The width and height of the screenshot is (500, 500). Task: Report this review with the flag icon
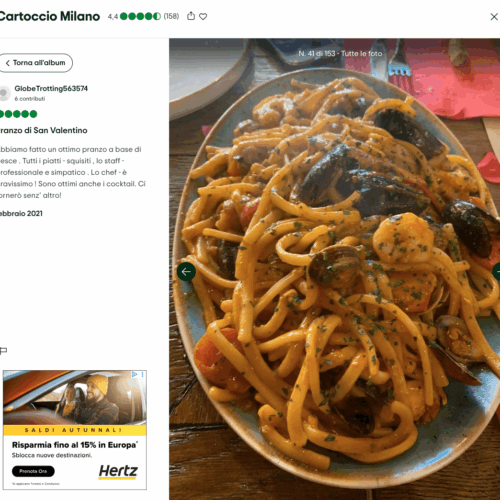point(3,350)
